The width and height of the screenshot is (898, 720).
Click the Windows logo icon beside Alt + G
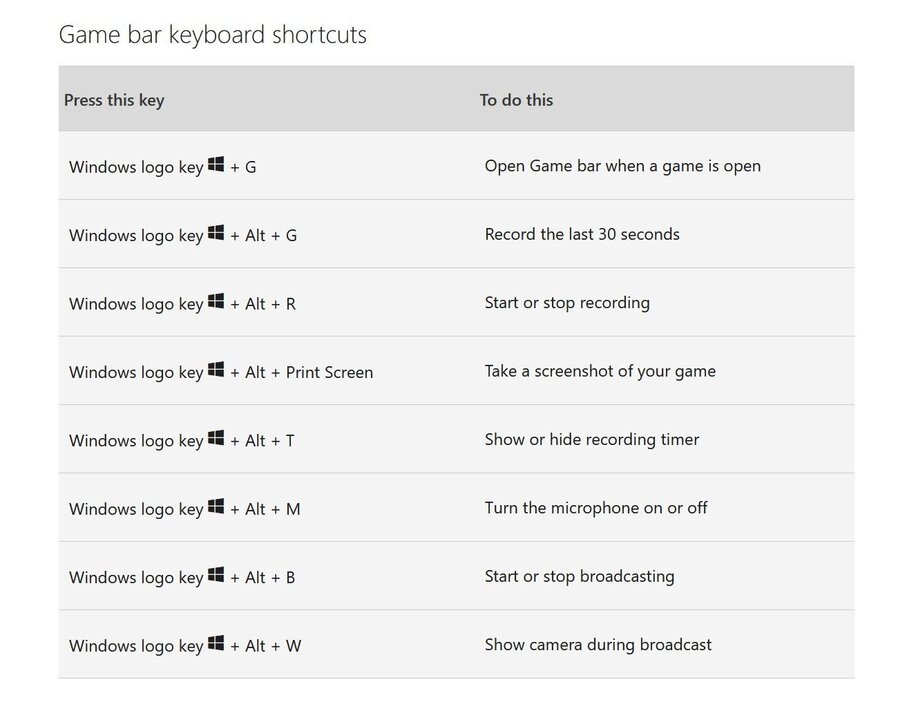click(216, 233)
